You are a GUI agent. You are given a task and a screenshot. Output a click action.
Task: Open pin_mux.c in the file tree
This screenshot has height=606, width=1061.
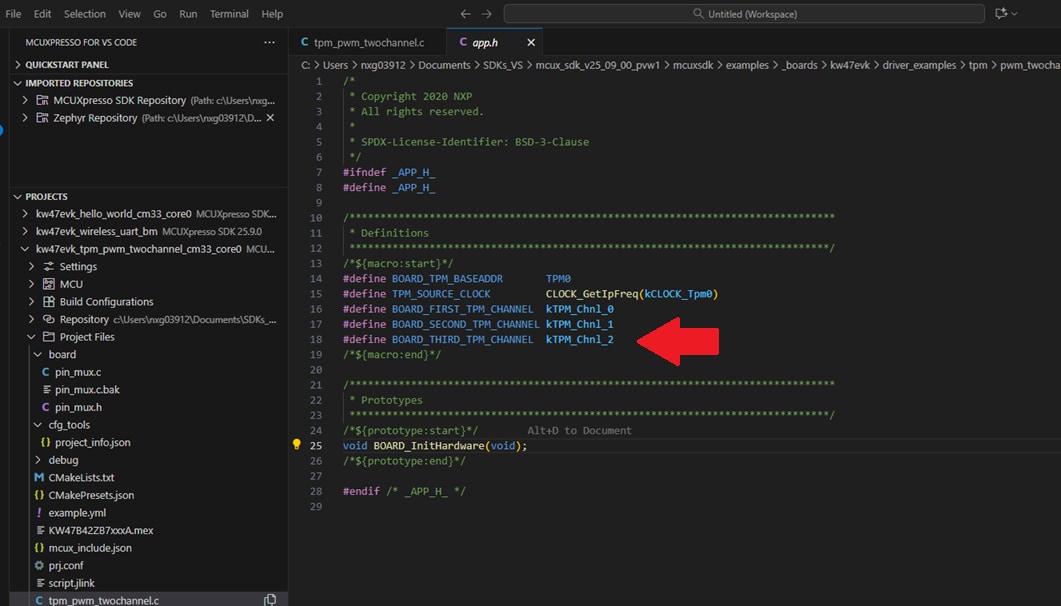click(78, 372)
